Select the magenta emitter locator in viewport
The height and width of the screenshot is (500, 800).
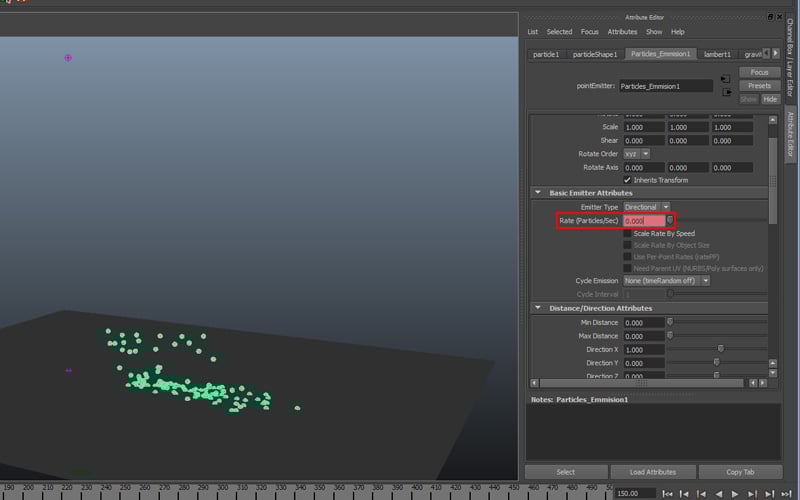(x=68, y=58)
